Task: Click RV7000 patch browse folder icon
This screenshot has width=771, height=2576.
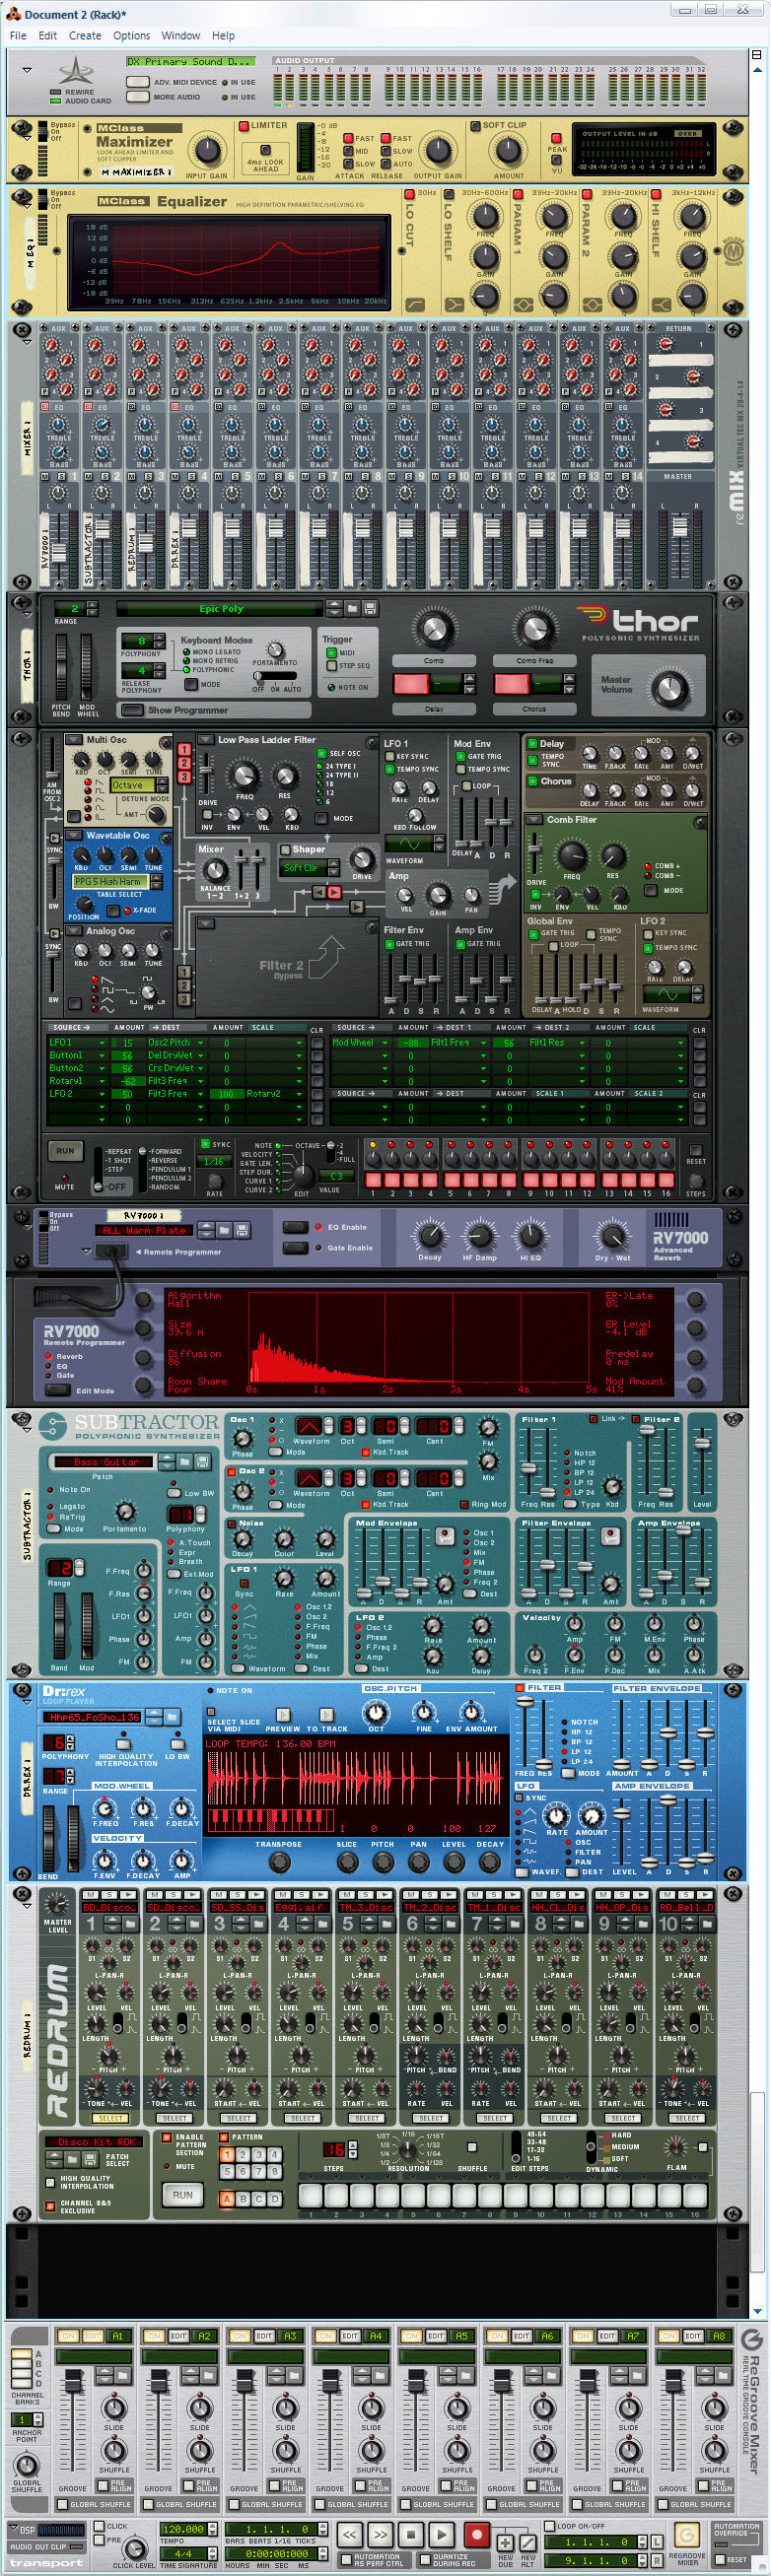Action: [x=224, y=1229]
